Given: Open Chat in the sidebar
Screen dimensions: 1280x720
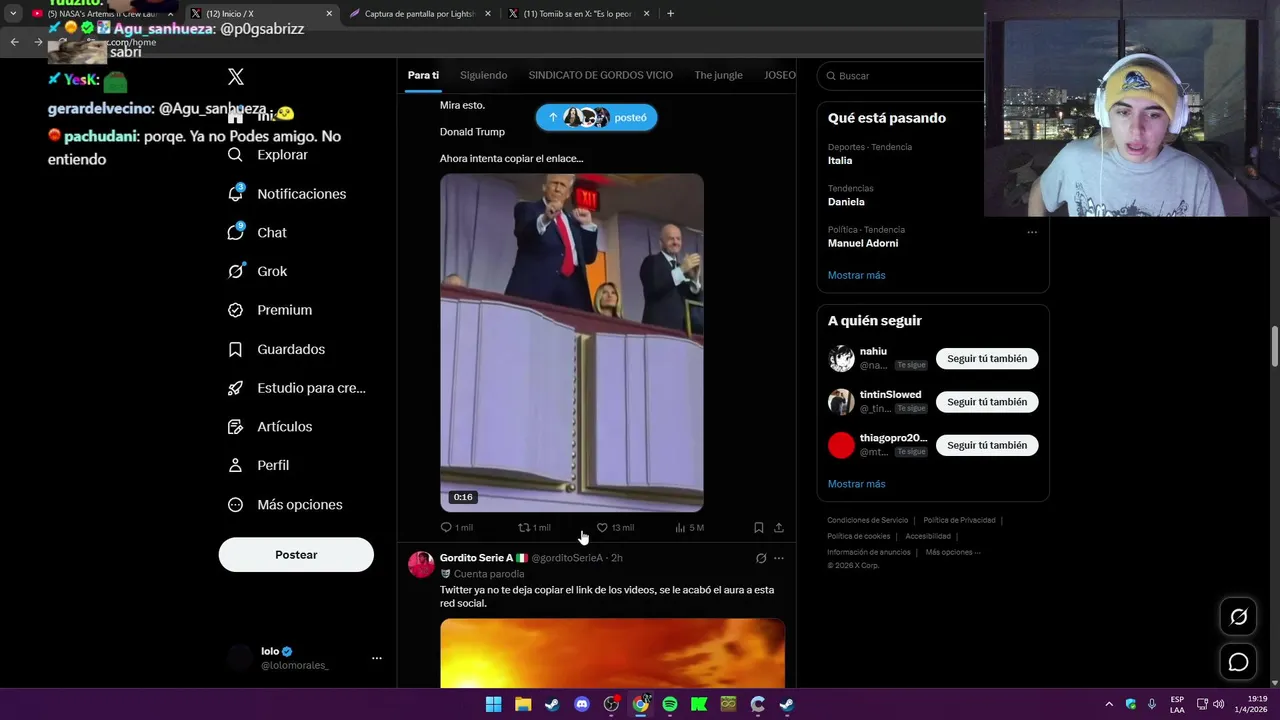Looking at the screenshot, I should 257,233.
